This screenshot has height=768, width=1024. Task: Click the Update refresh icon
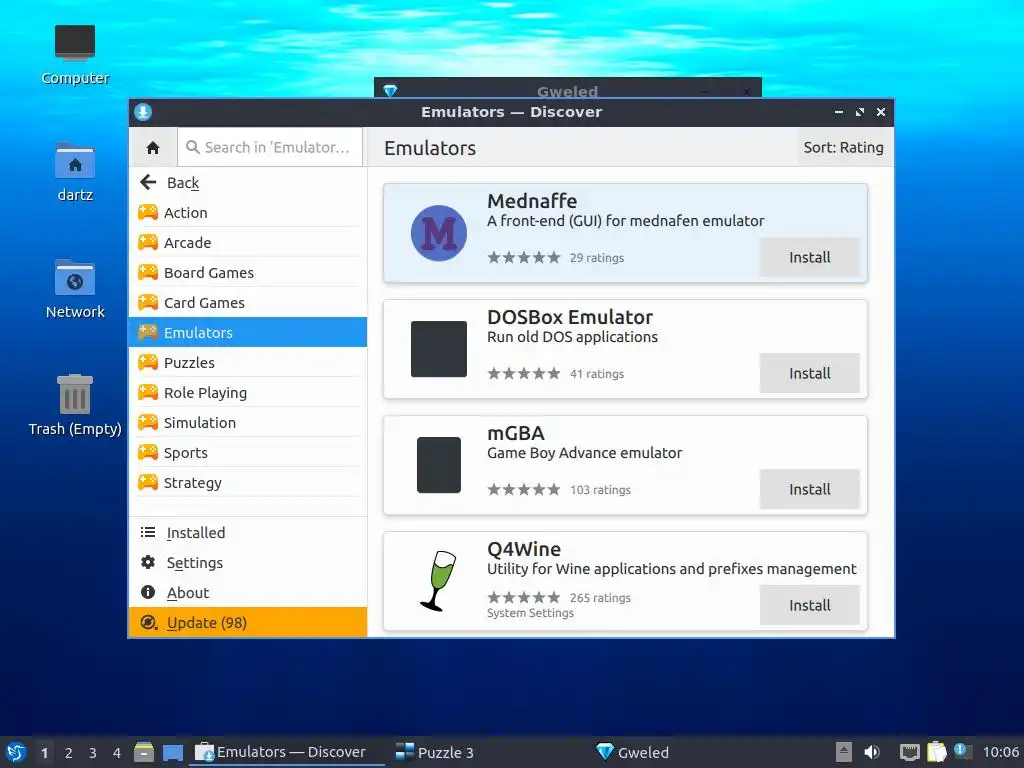tap(149, 622)
